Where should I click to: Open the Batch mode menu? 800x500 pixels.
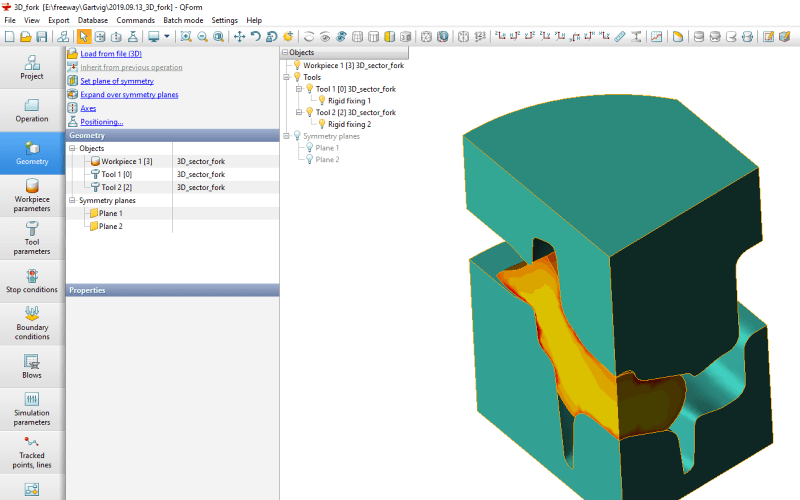coord(183,20)
